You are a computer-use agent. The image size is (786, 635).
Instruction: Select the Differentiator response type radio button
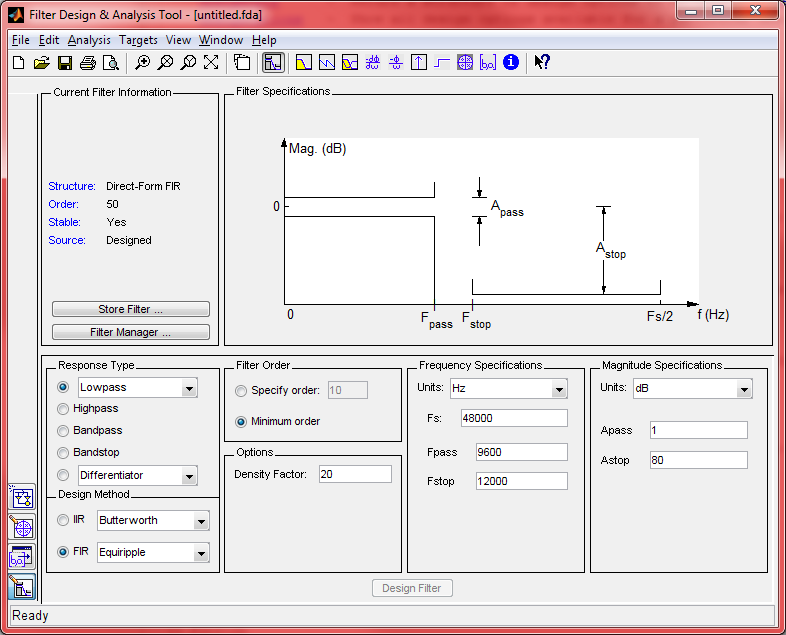63,475
